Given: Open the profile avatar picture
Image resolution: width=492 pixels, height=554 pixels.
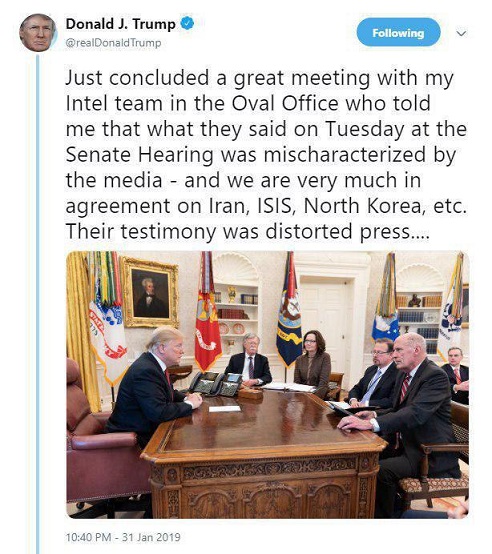Looking at the screenshot, I should [37, 33].
